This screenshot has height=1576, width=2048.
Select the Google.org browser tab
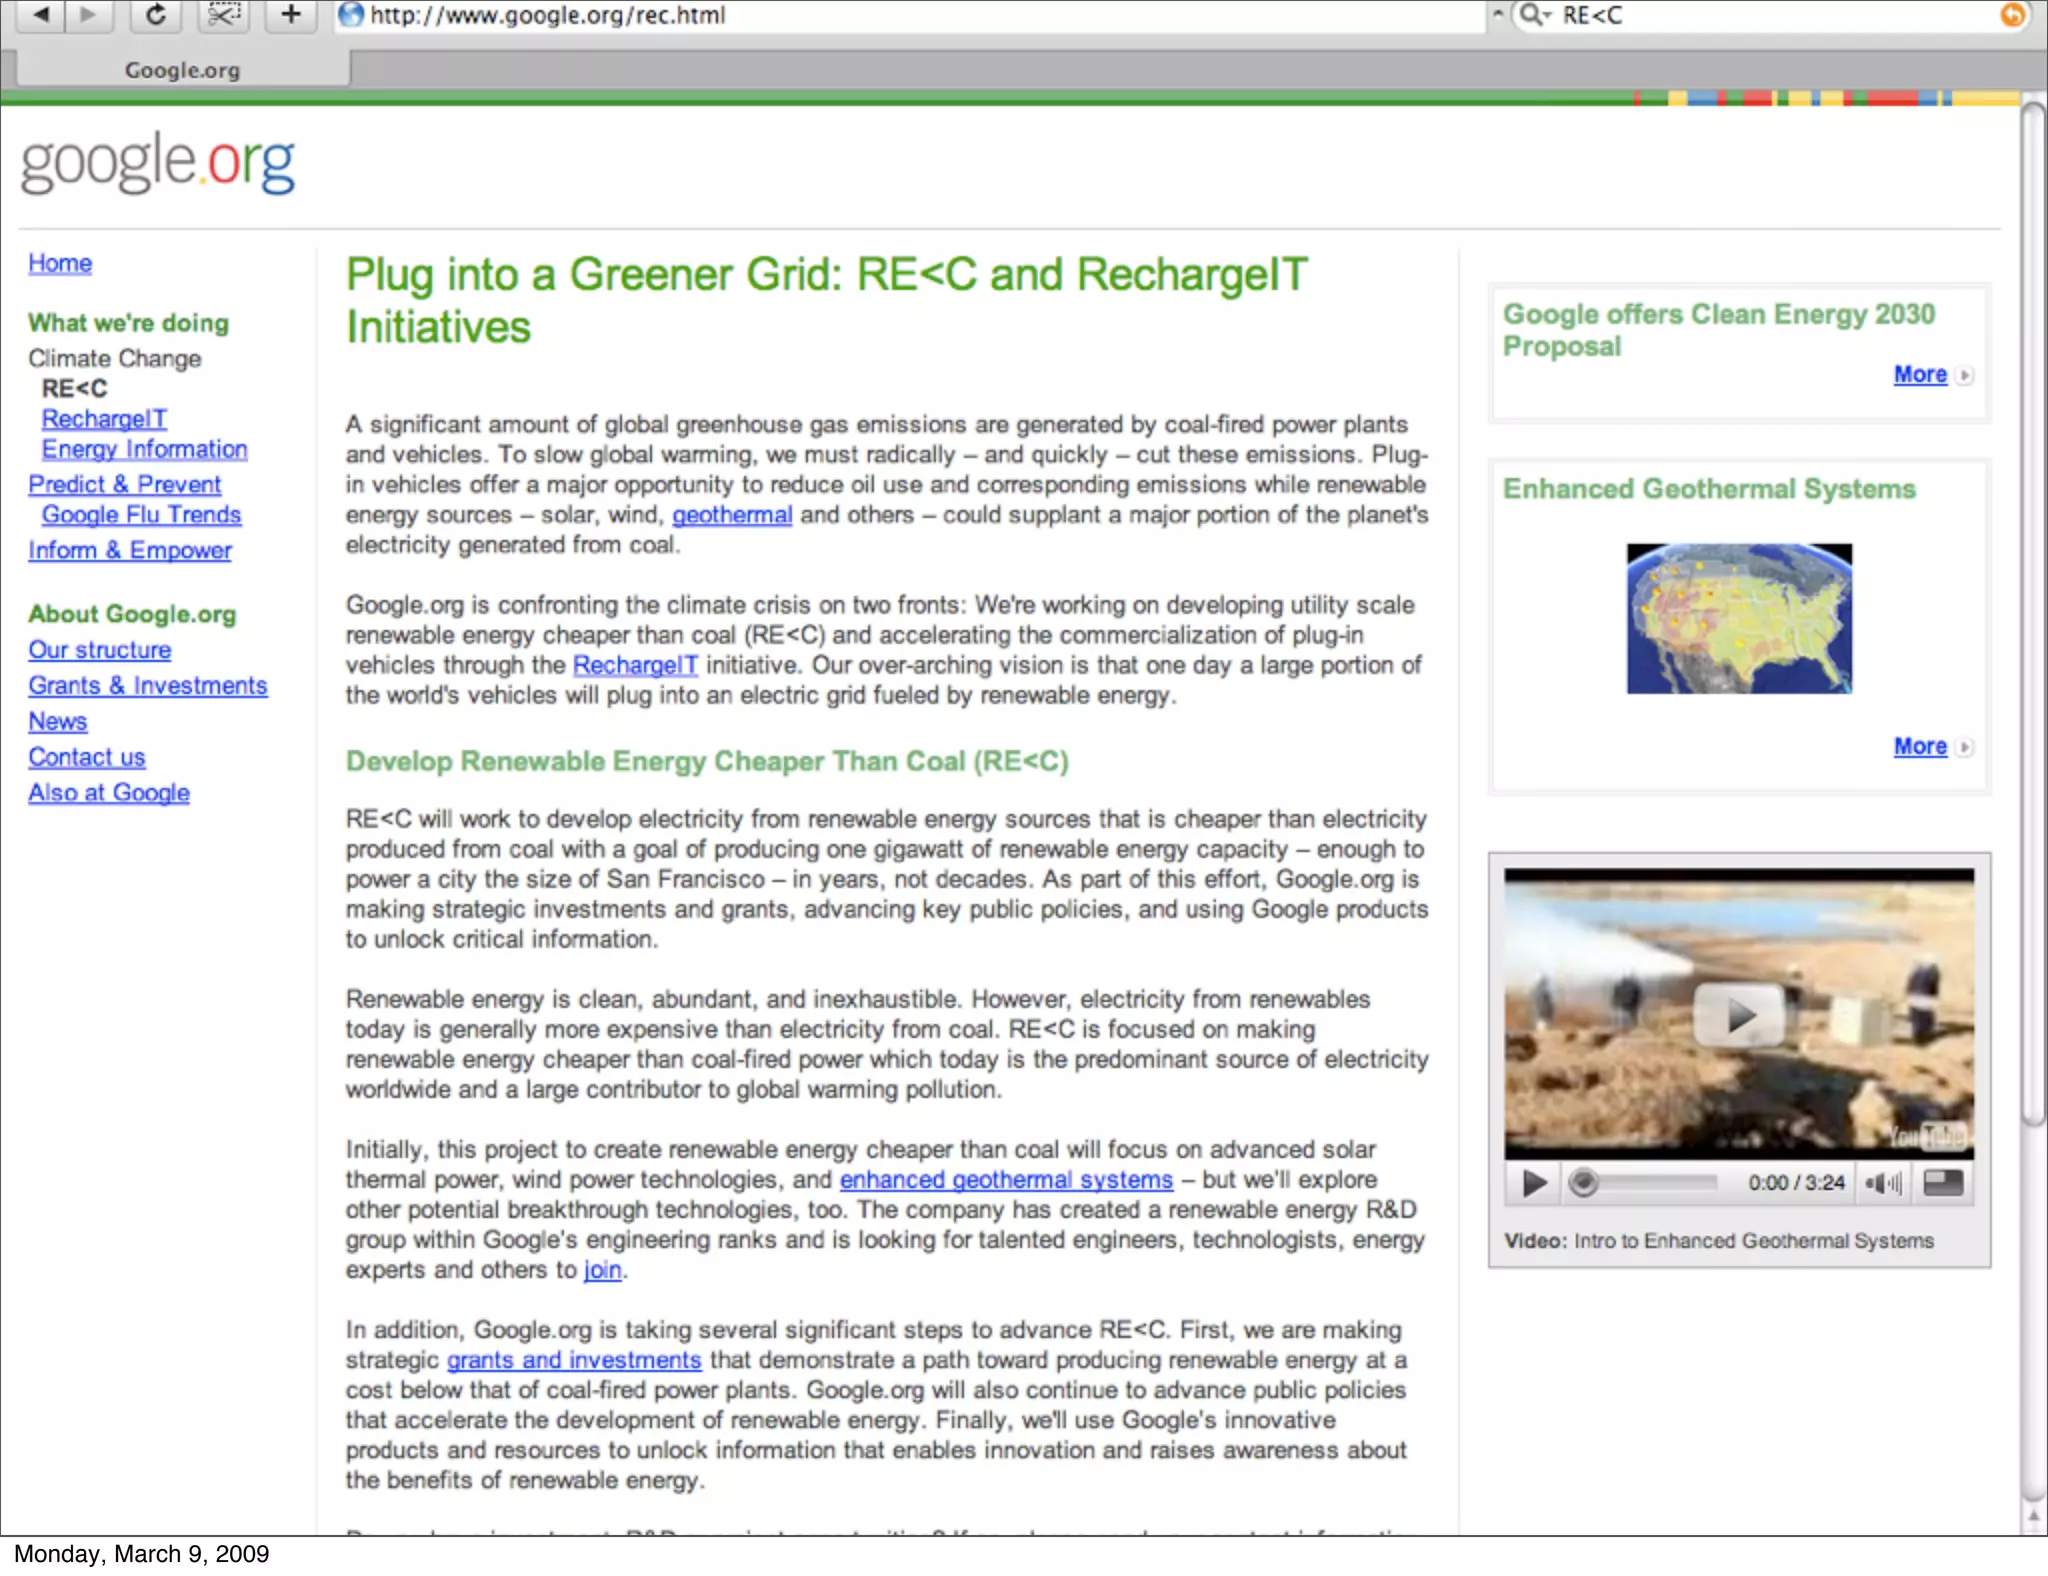coord(182,70)
